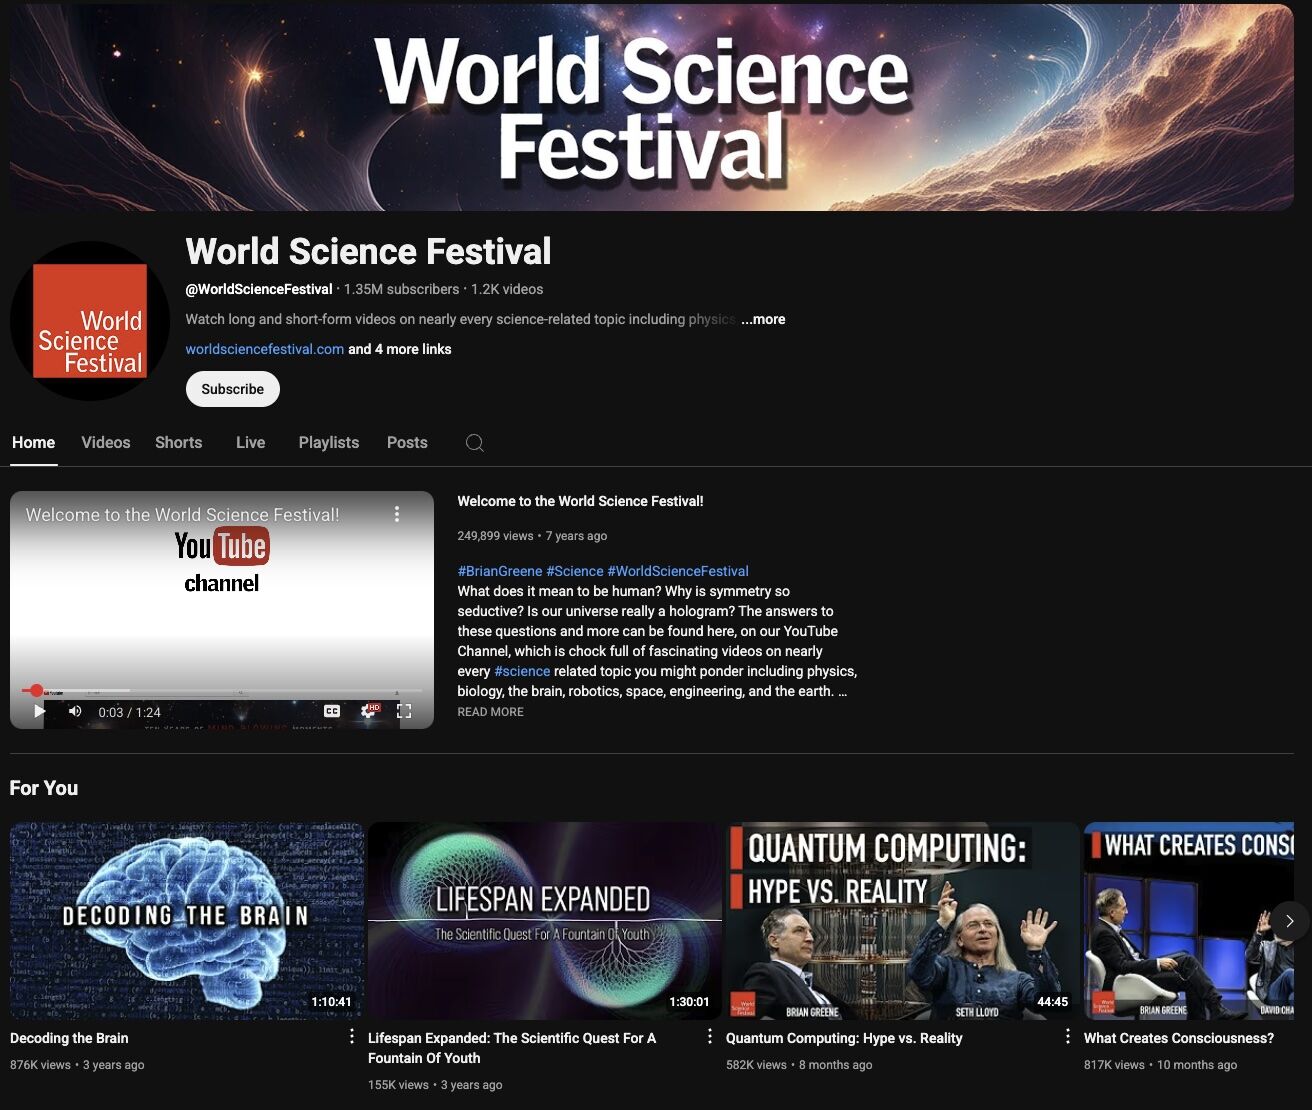Click the @WorldScienceFestival handle
The image size is (1312, 1110).
(259, 289)
